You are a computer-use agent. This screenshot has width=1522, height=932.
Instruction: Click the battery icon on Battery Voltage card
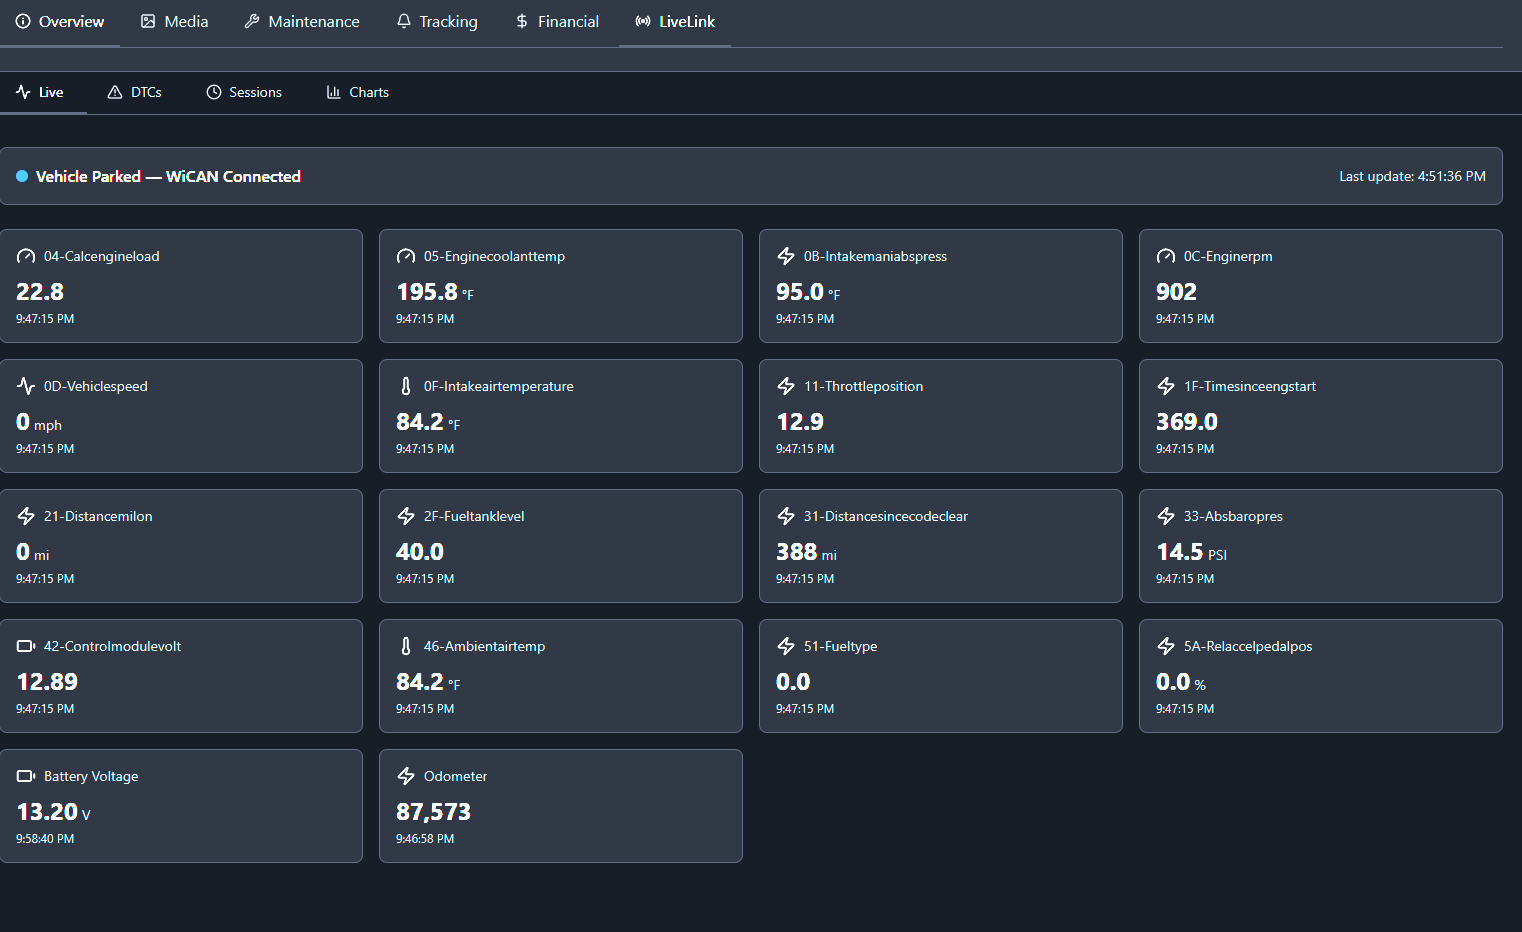(26, 776)
